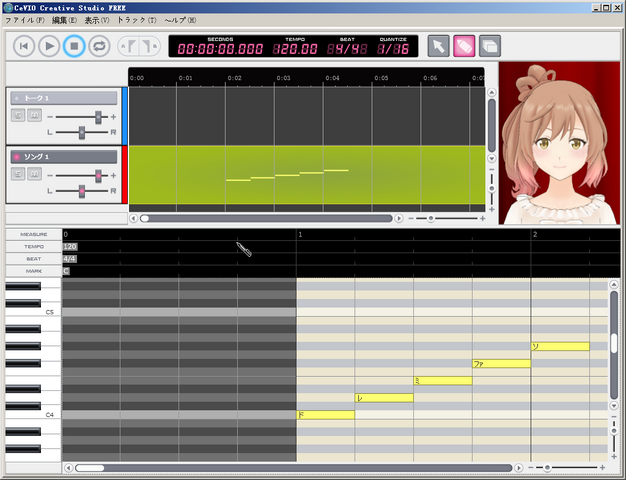Open the ファイル menu

point(25,20)
